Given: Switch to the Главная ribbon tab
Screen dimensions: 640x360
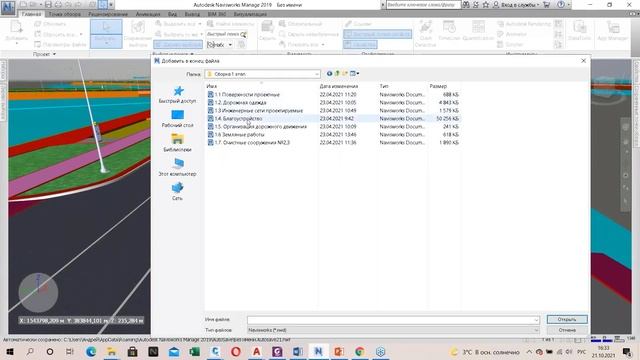Looking at the screenshot, I should point(31,14).
